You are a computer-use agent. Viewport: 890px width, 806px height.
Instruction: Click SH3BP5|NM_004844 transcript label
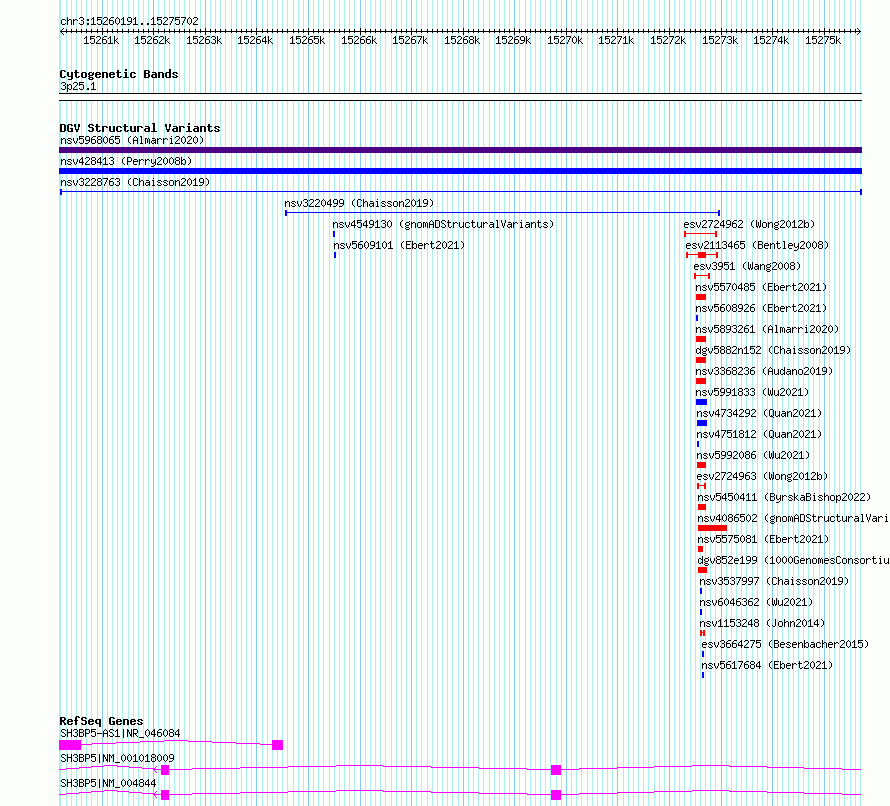(108, 783)
